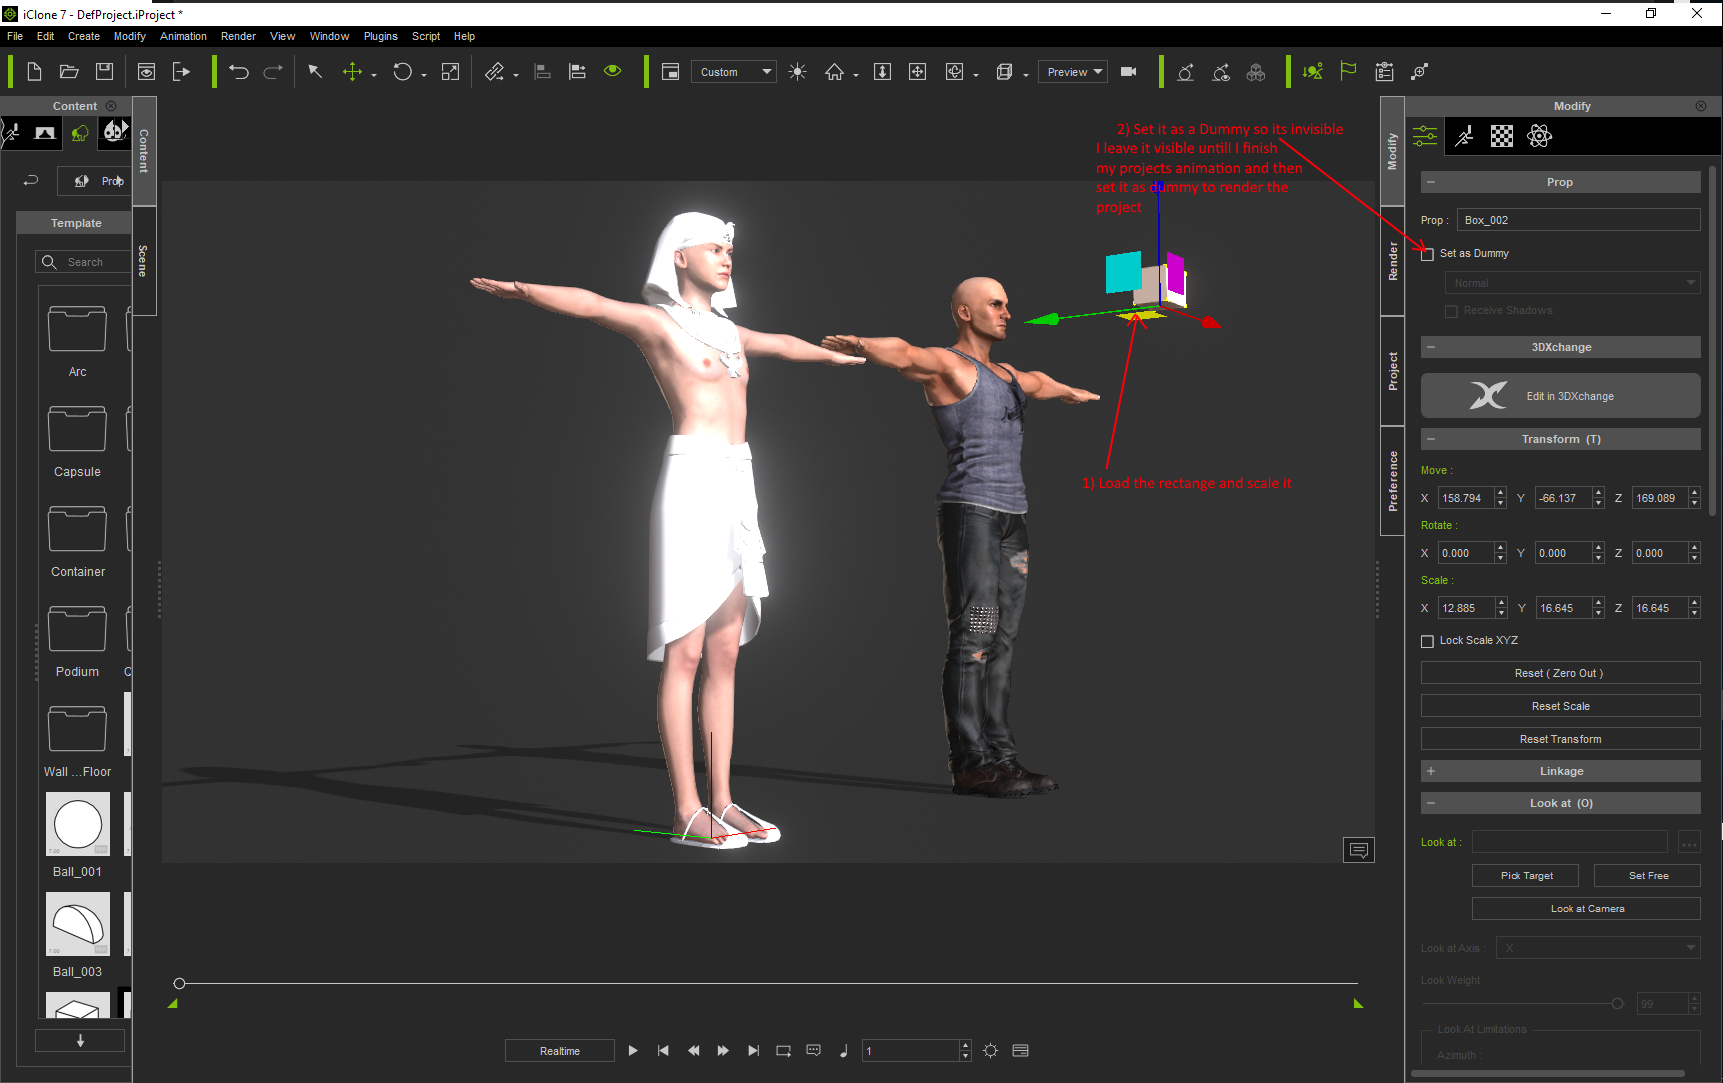Open the Home view options arrow
The height and width of the screenshot is (1083, 1723).
pyautogui.click(x=856, y=75)
